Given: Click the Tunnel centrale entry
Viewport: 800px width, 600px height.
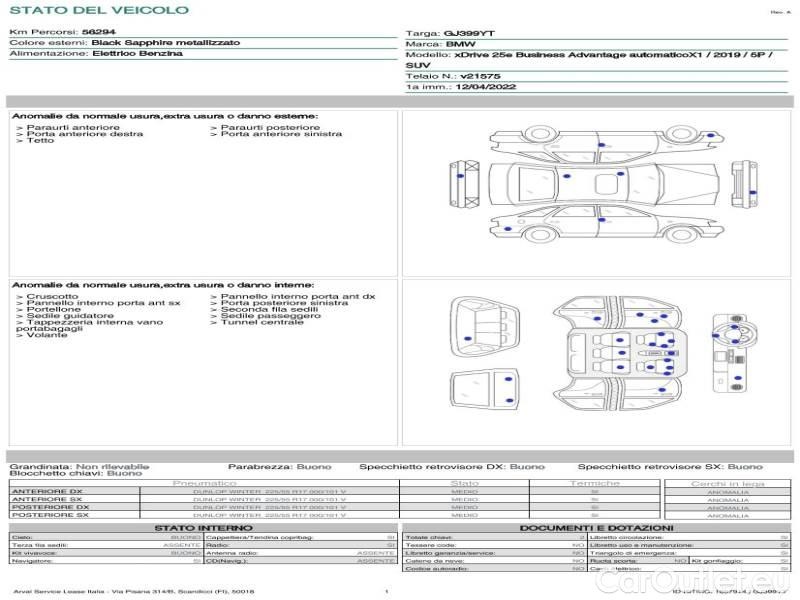Looking at the screenshot, I should tap(257, 322).
